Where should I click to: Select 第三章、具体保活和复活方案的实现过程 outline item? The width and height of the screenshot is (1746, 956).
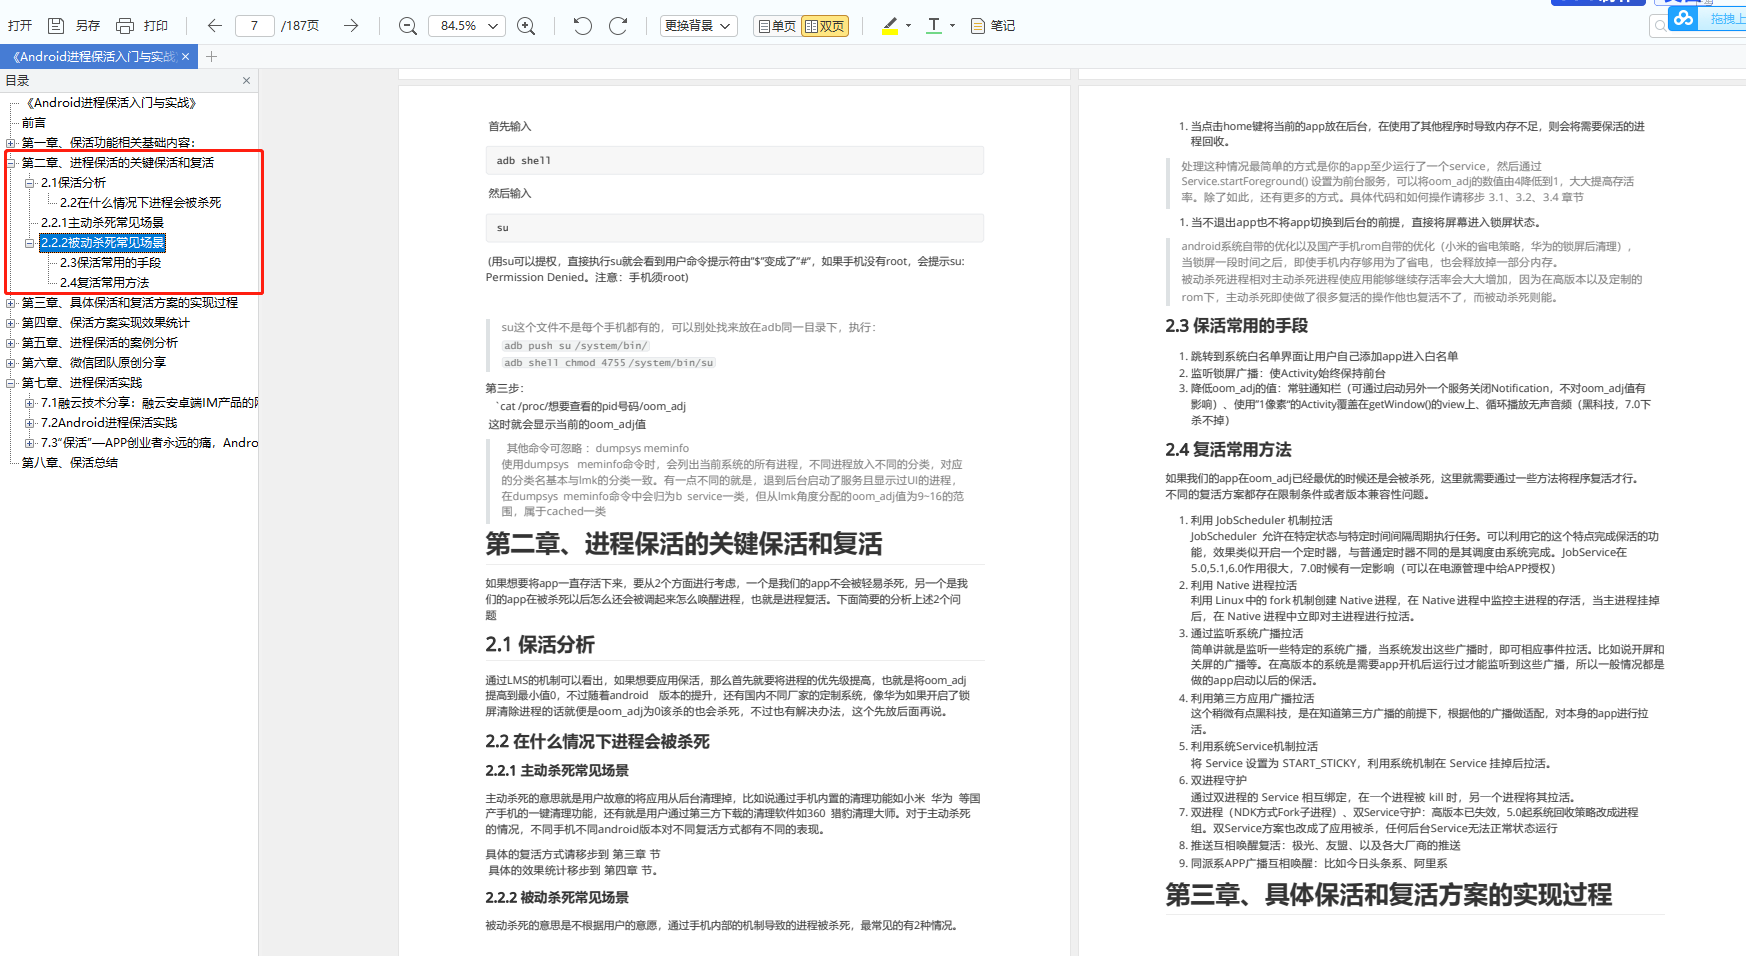130,303
